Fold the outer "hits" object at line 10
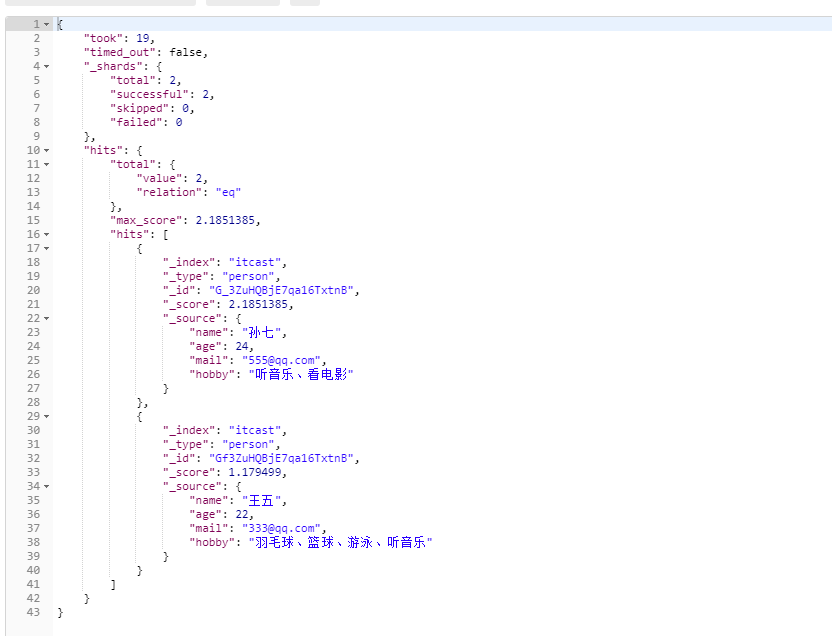This screenshot has height=636, width=832. point(46,150)
